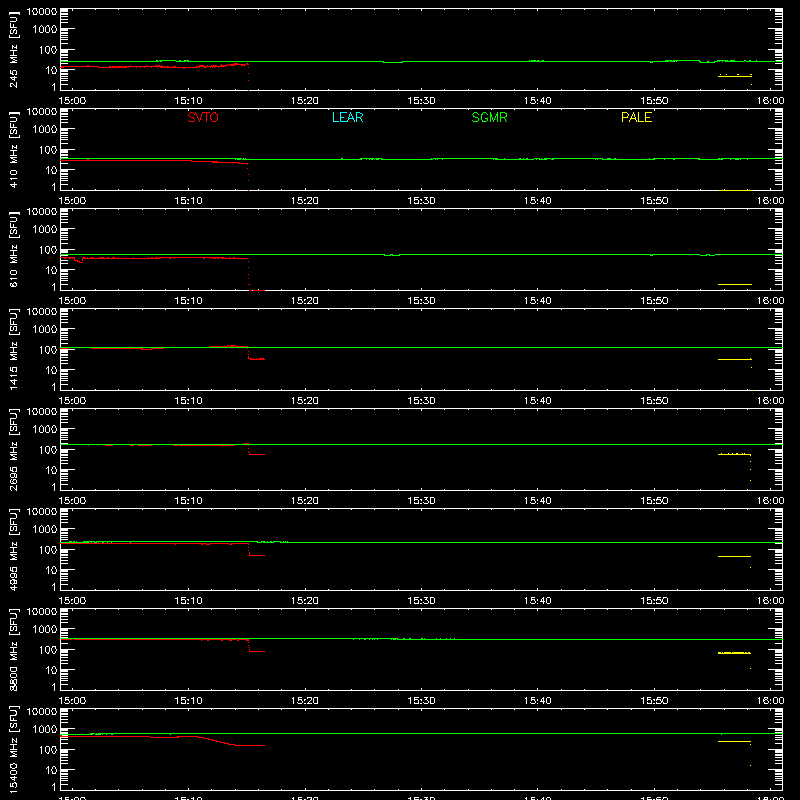Click the yellow PALE segment in 1415 MHz panel
This screenshot has width=800, height=800.
pyautogui.click(x=735, y=360)
